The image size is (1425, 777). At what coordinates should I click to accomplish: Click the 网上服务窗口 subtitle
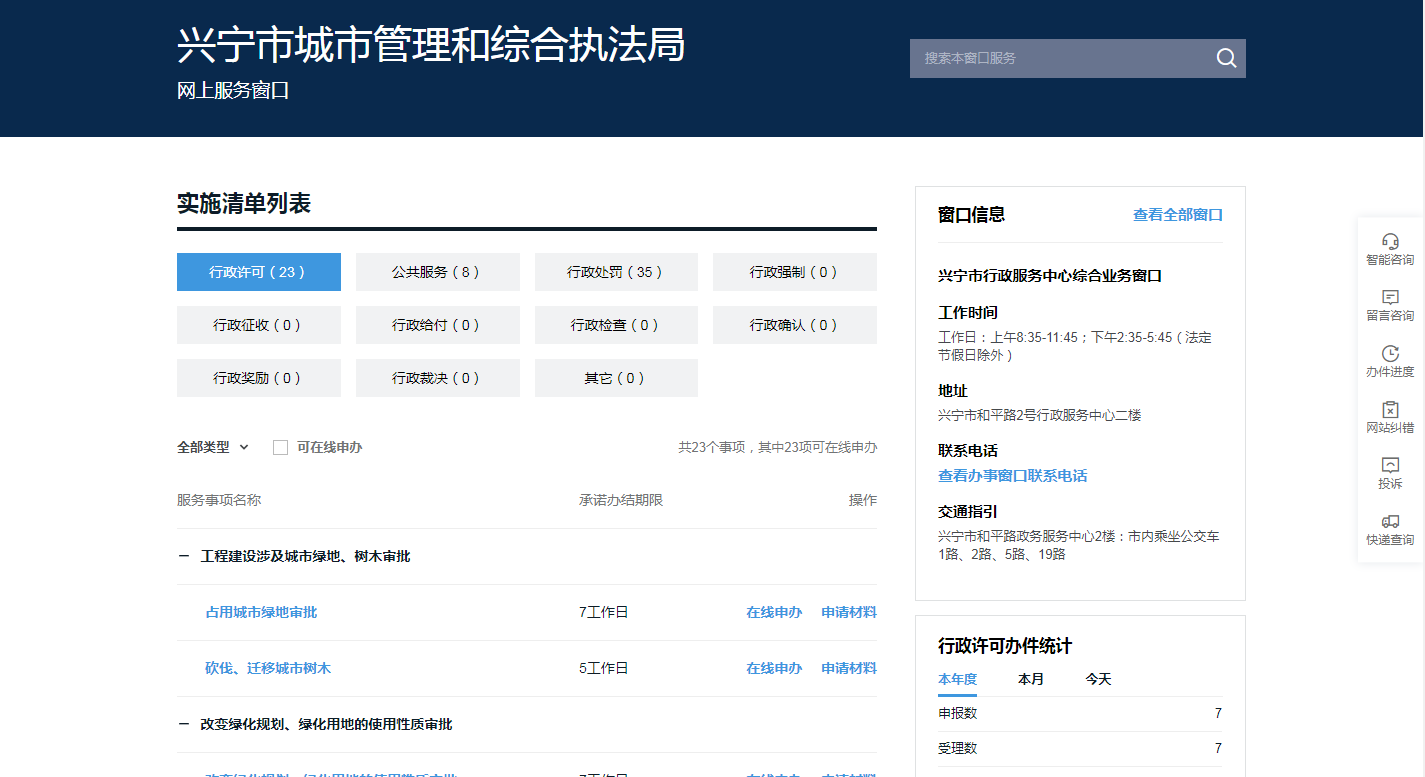point(233,91)
